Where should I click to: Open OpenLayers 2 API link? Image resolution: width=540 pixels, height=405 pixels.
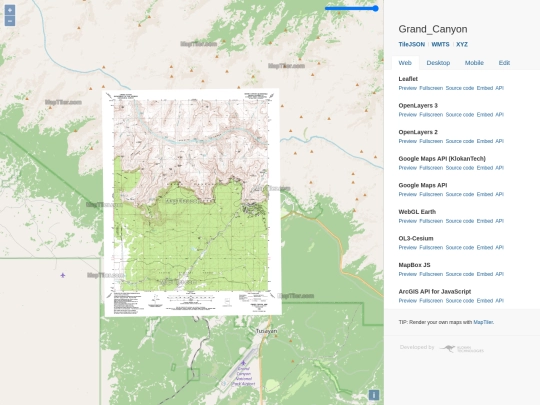pyautogui.click(x=499, y=141)
